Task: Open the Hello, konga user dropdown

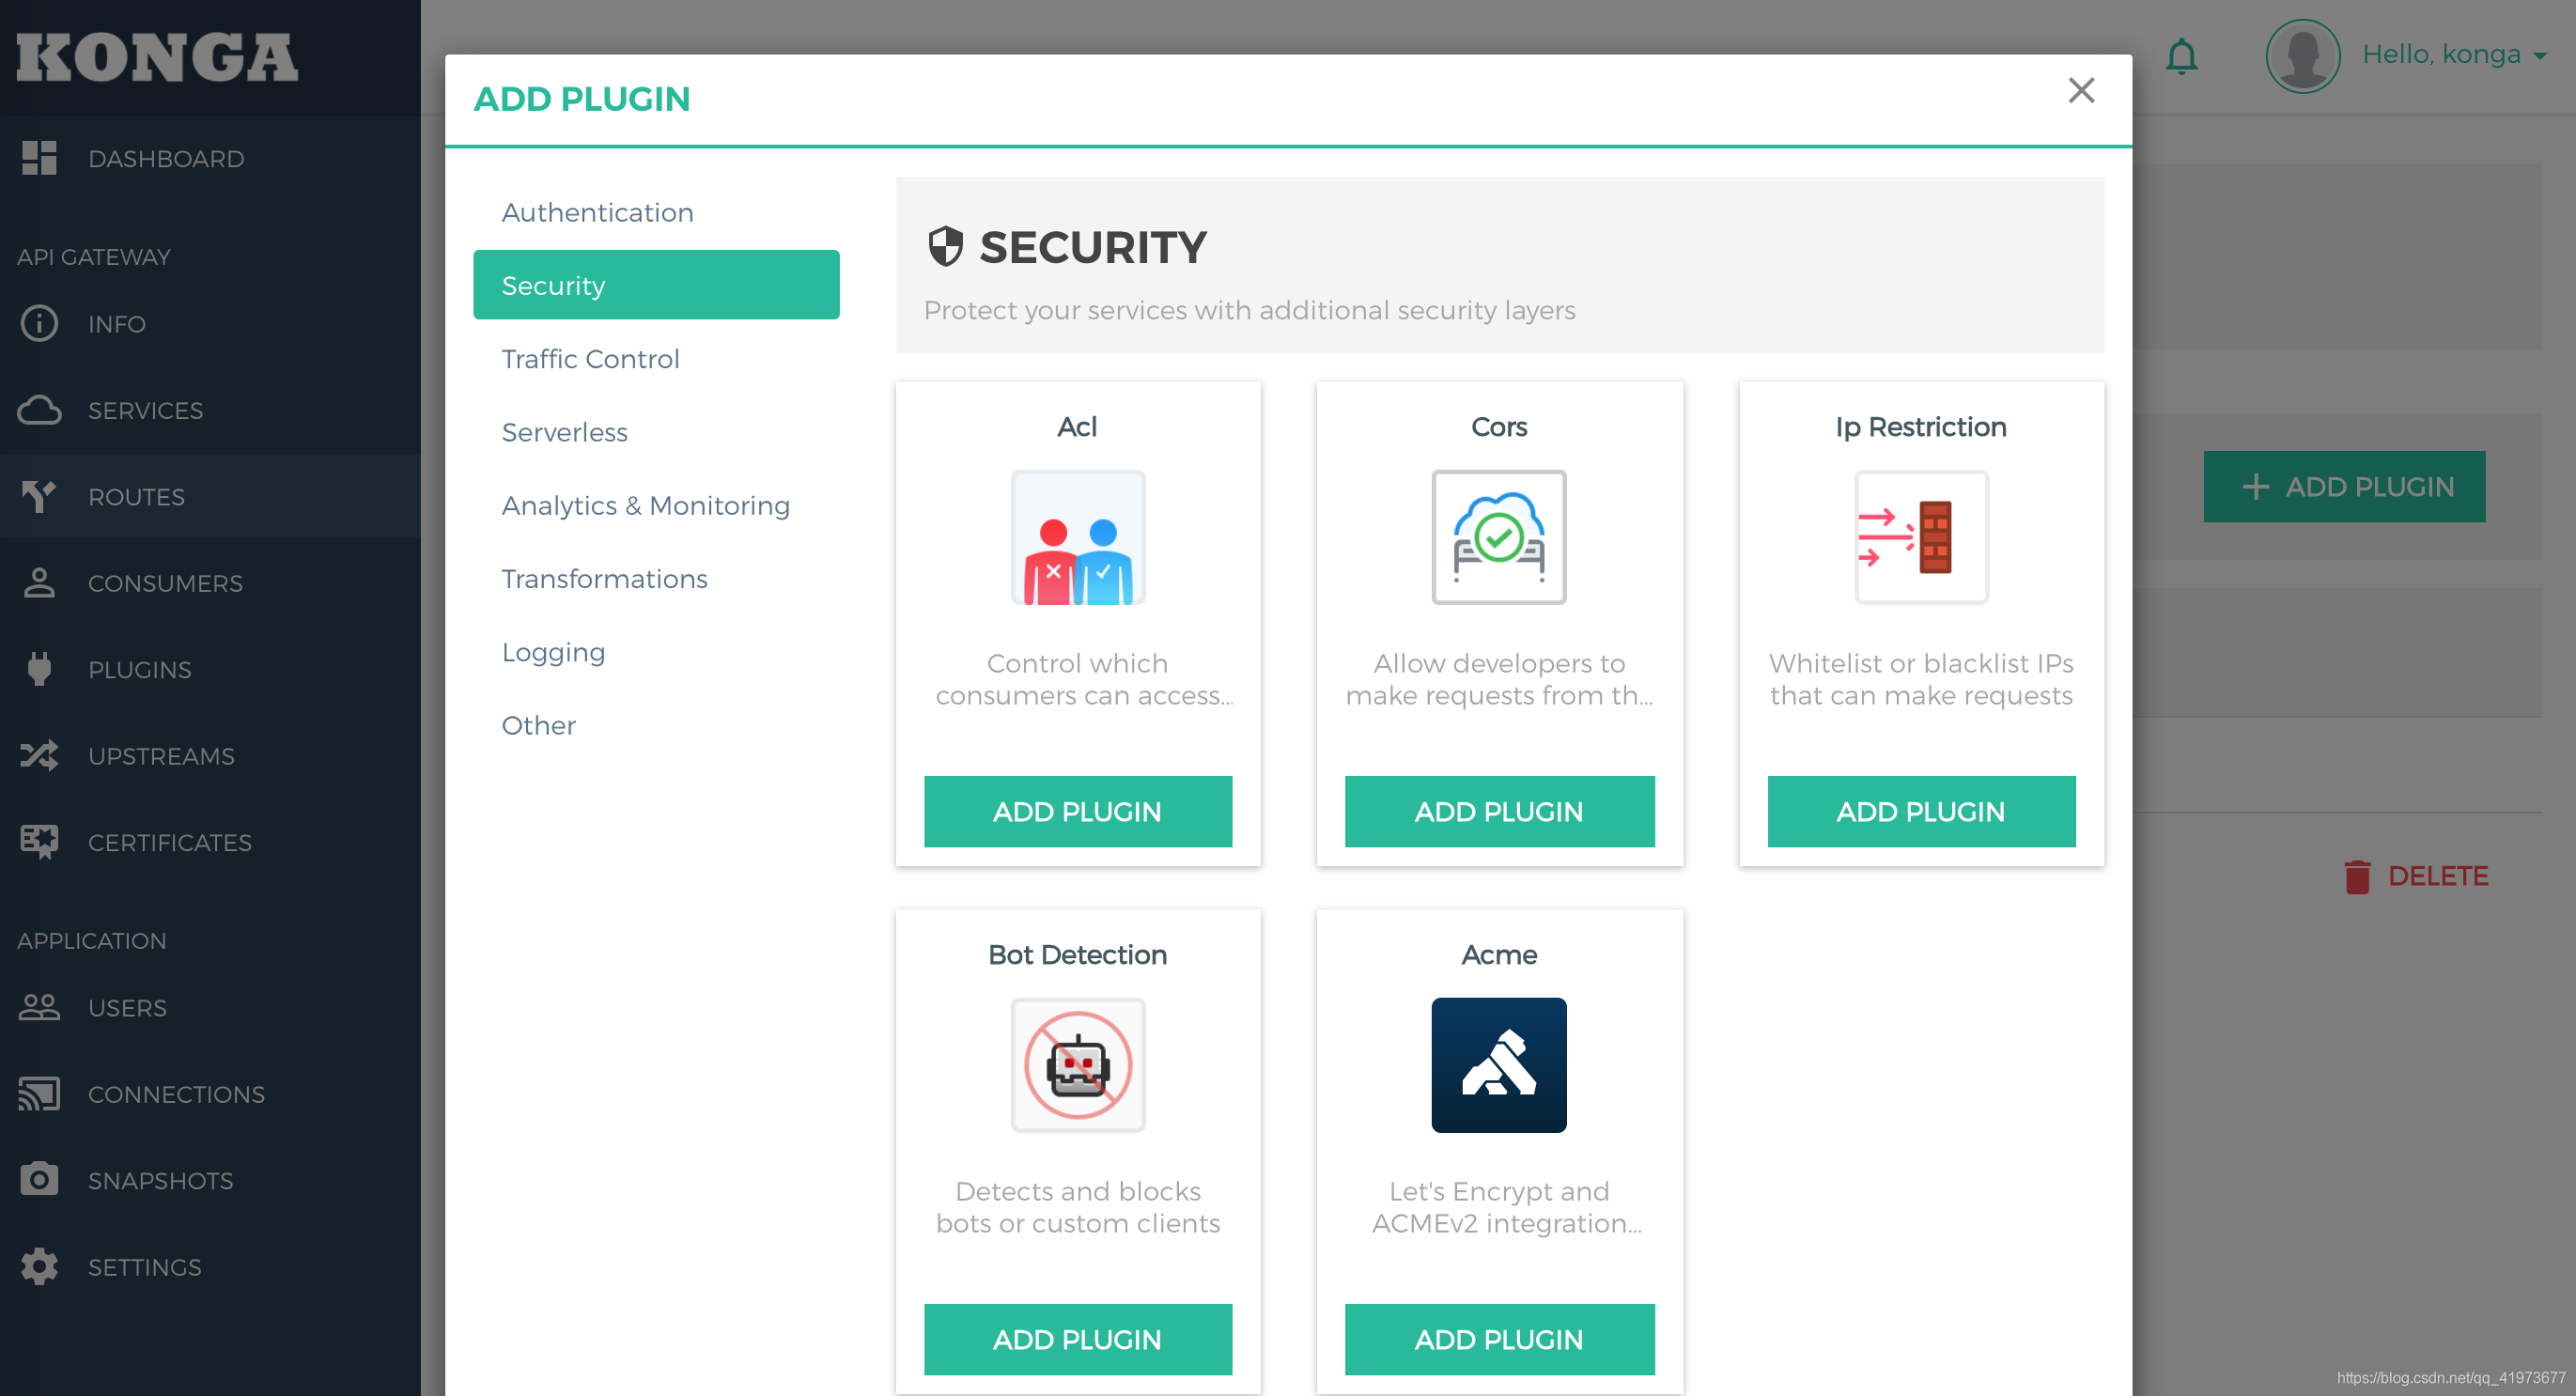Action: 2453,55
